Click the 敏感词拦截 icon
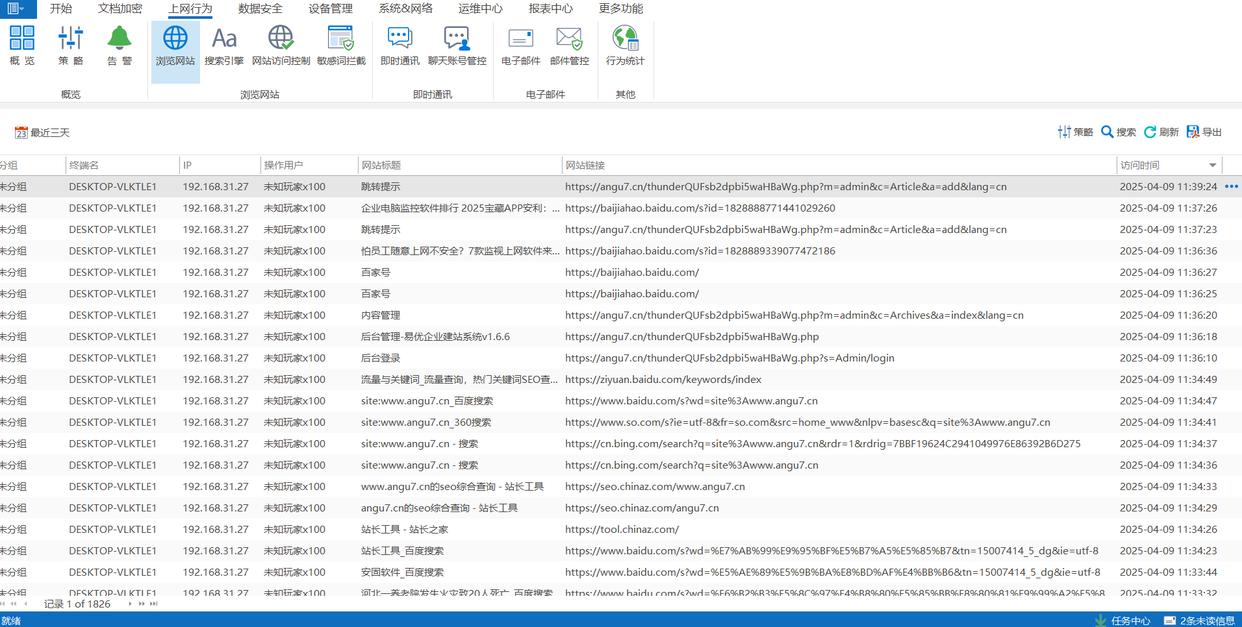 pyautogui.click(x=341, y=46)
